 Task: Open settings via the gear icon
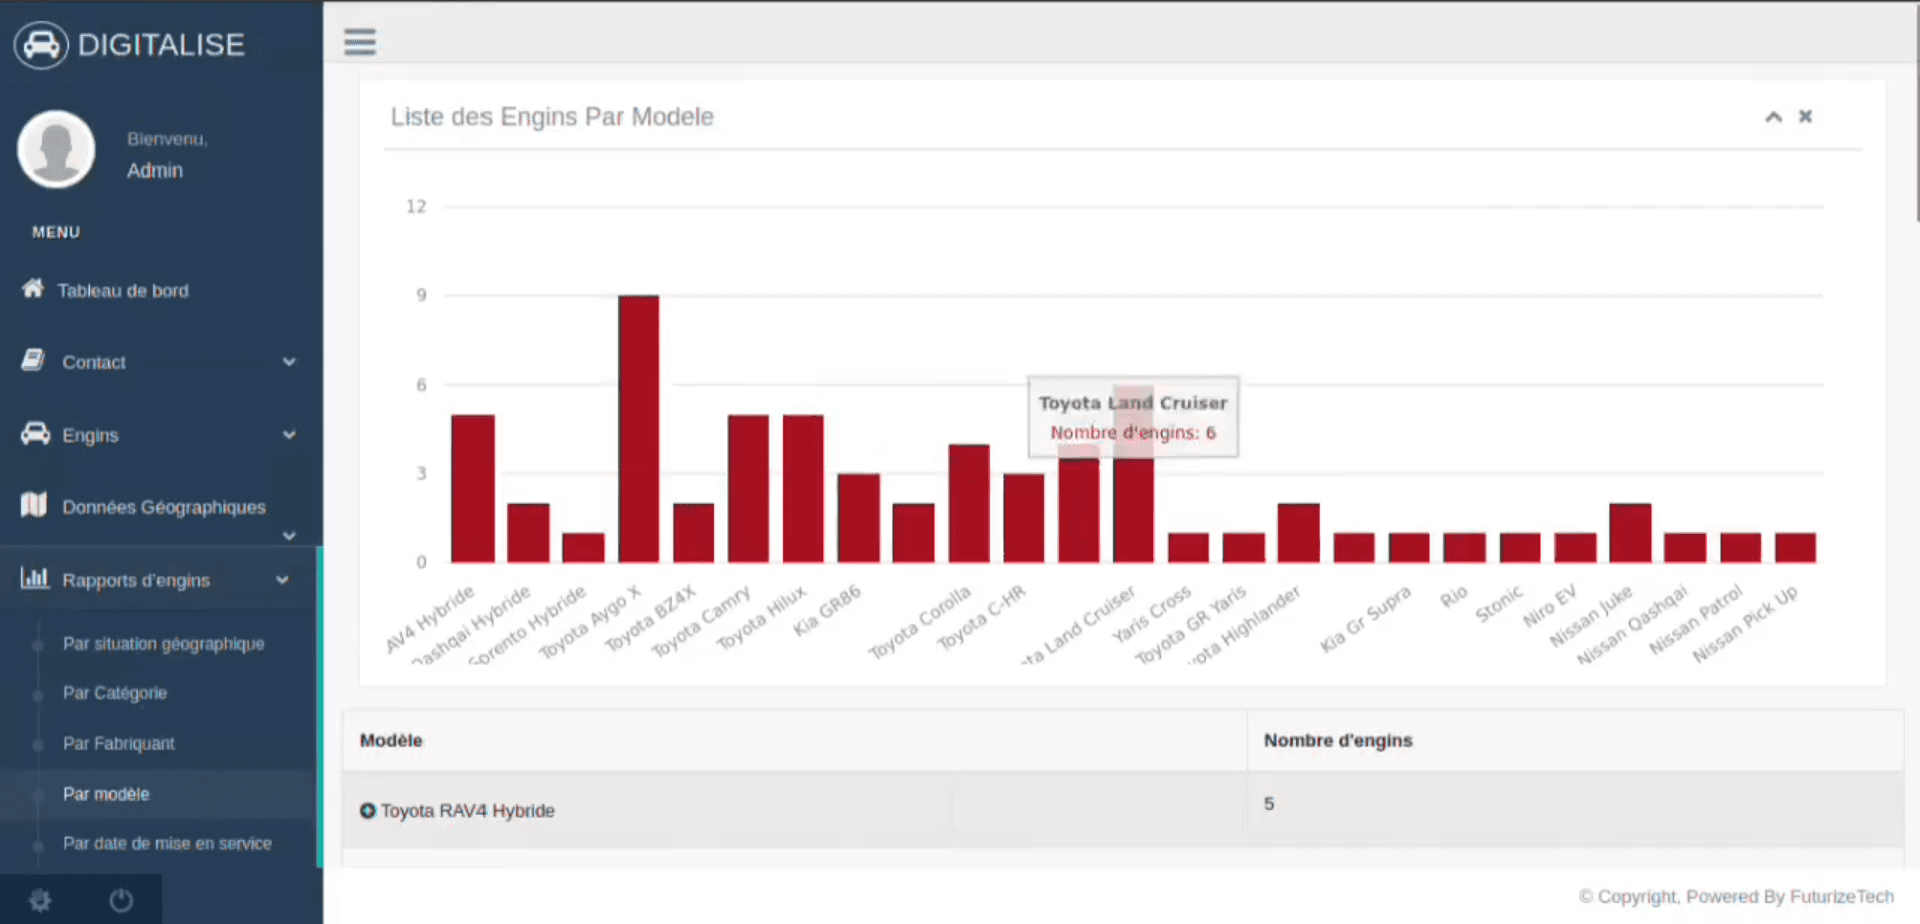click(40, 901)
